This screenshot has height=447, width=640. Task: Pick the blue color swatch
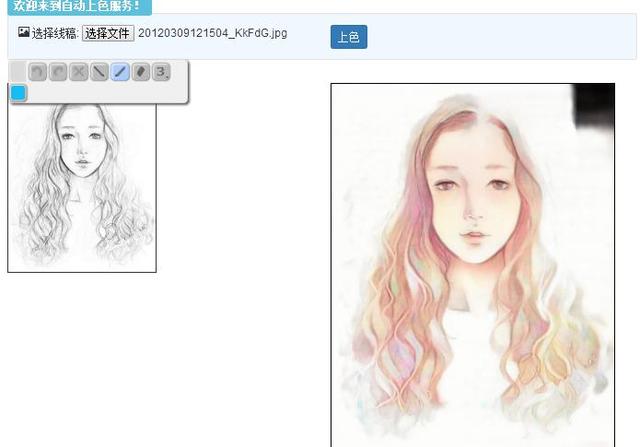[x=18, y=93]
